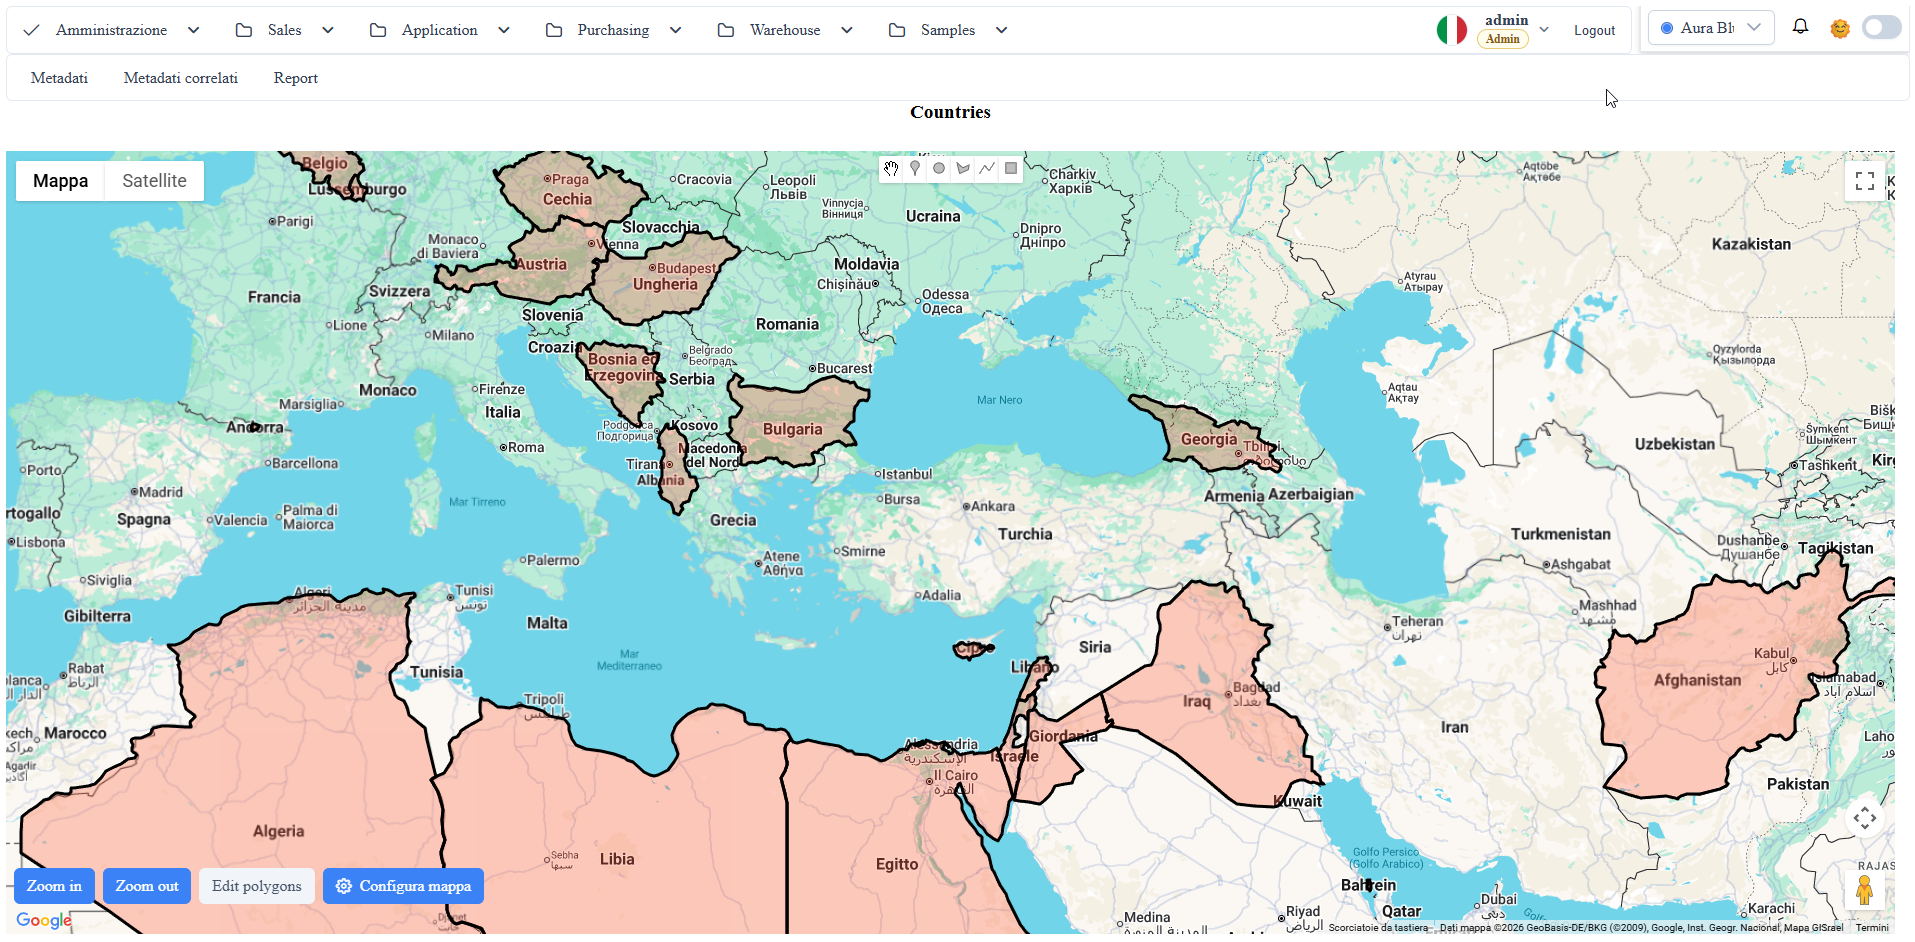Click the folder icon next to Samples
The height and width of the screenshot is (942, 1915).
[x=897, y=30]
